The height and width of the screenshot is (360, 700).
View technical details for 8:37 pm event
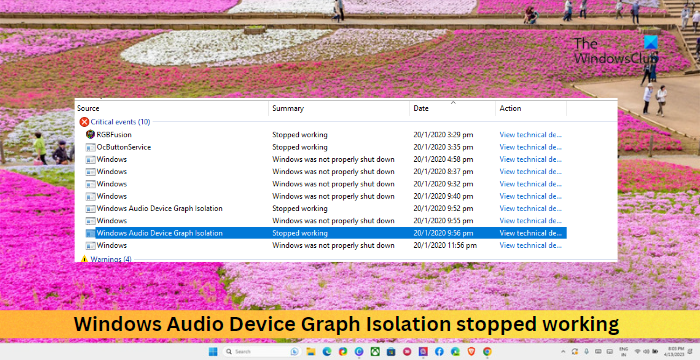point(530,172)
